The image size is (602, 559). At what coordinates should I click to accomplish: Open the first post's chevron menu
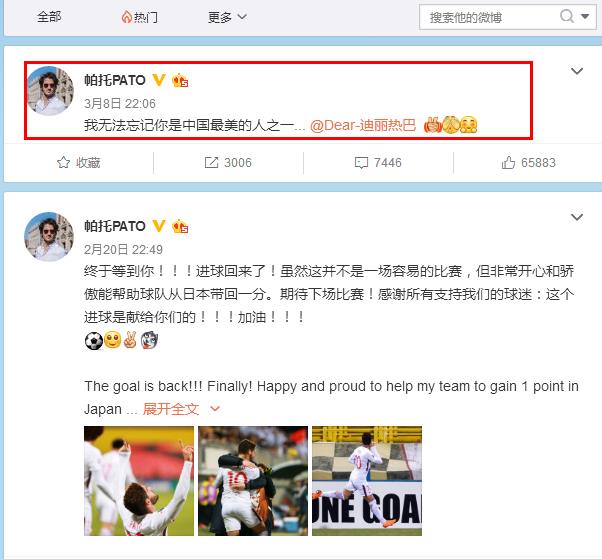[x=577, y=71]
